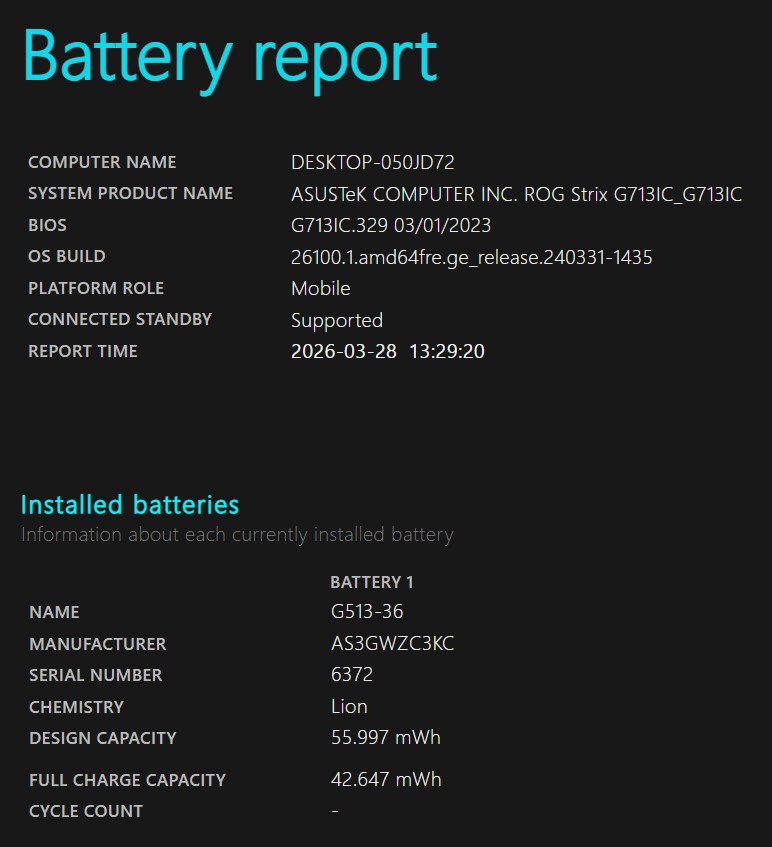The image size is (772, 847).
Task: Click the SYSTEM PRODUCT NAME label
Action: click(130, 193)
